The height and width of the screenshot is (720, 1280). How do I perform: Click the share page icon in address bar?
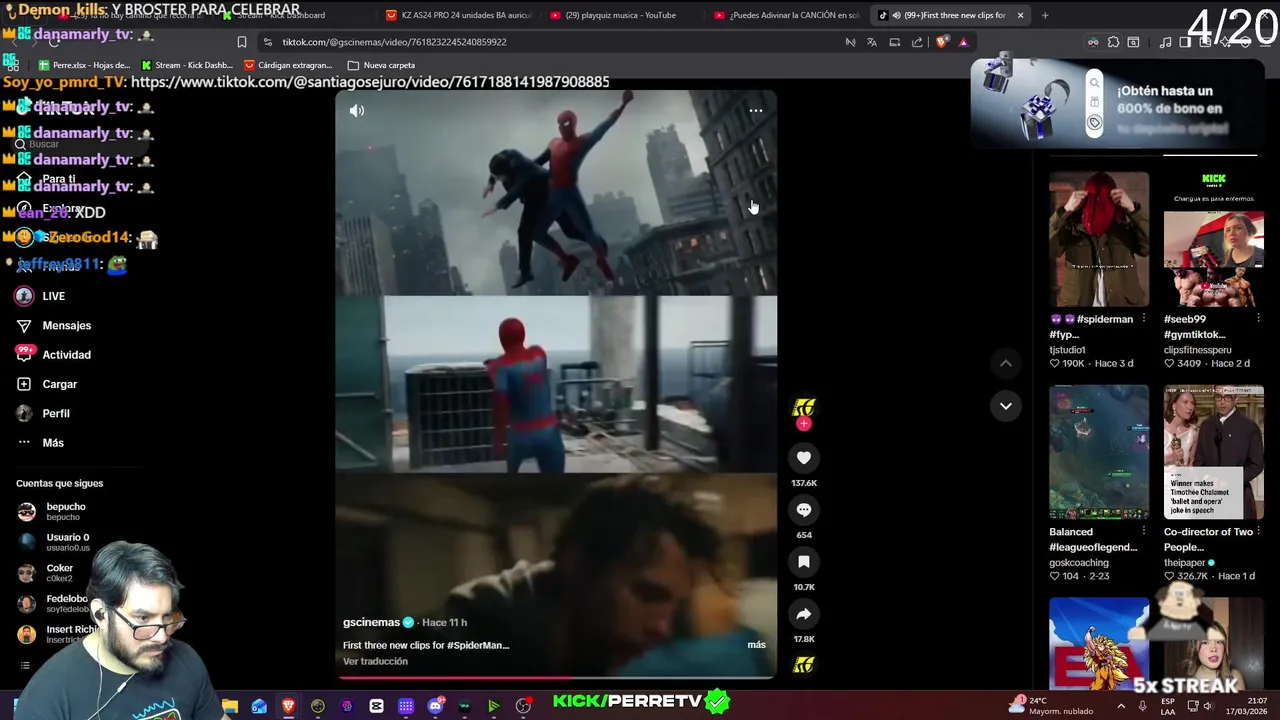917,42
